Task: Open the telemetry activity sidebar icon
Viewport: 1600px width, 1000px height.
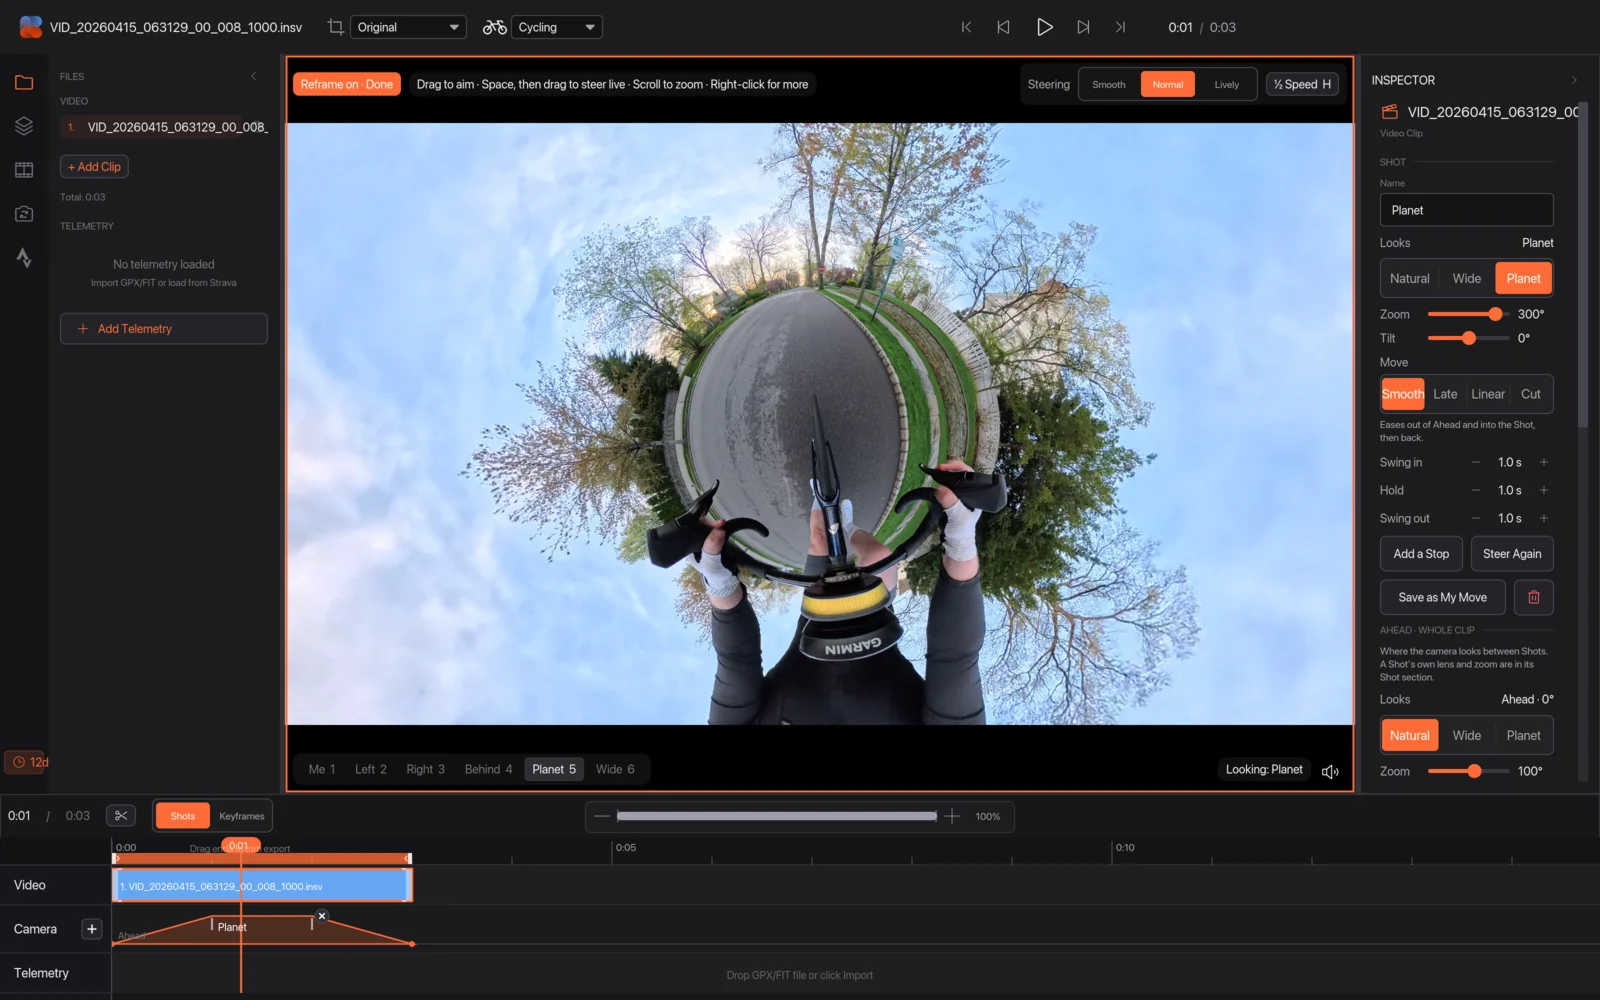Action: (x=24, y=258)
